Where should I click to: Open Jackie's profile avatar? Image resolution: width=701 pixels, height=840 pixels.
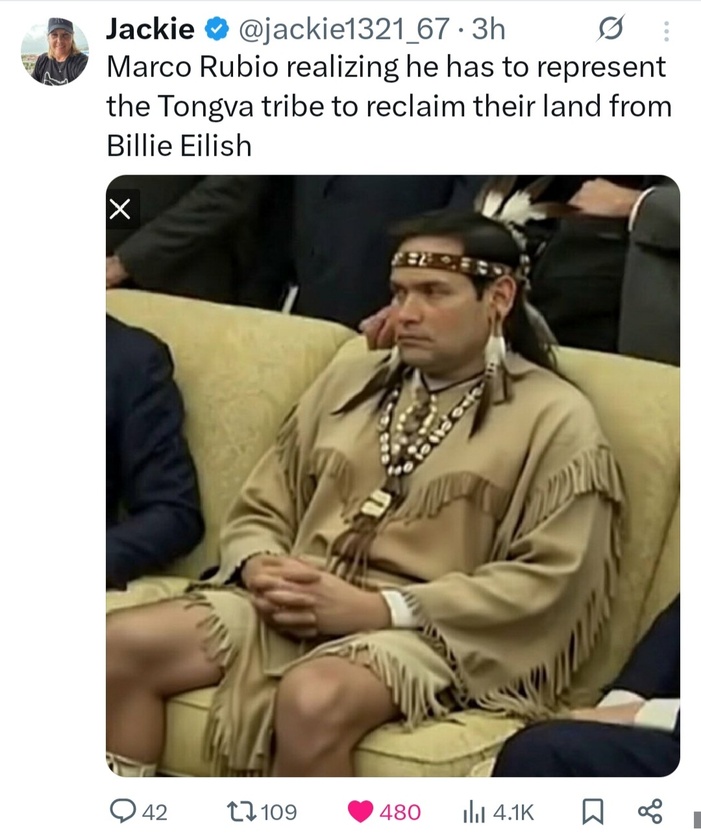coord(55,51)
